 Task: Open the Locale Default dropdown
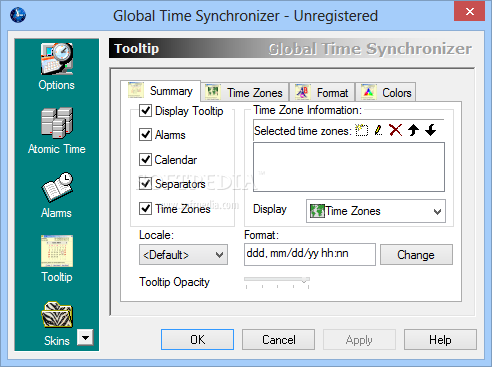(x=183, y=255)
